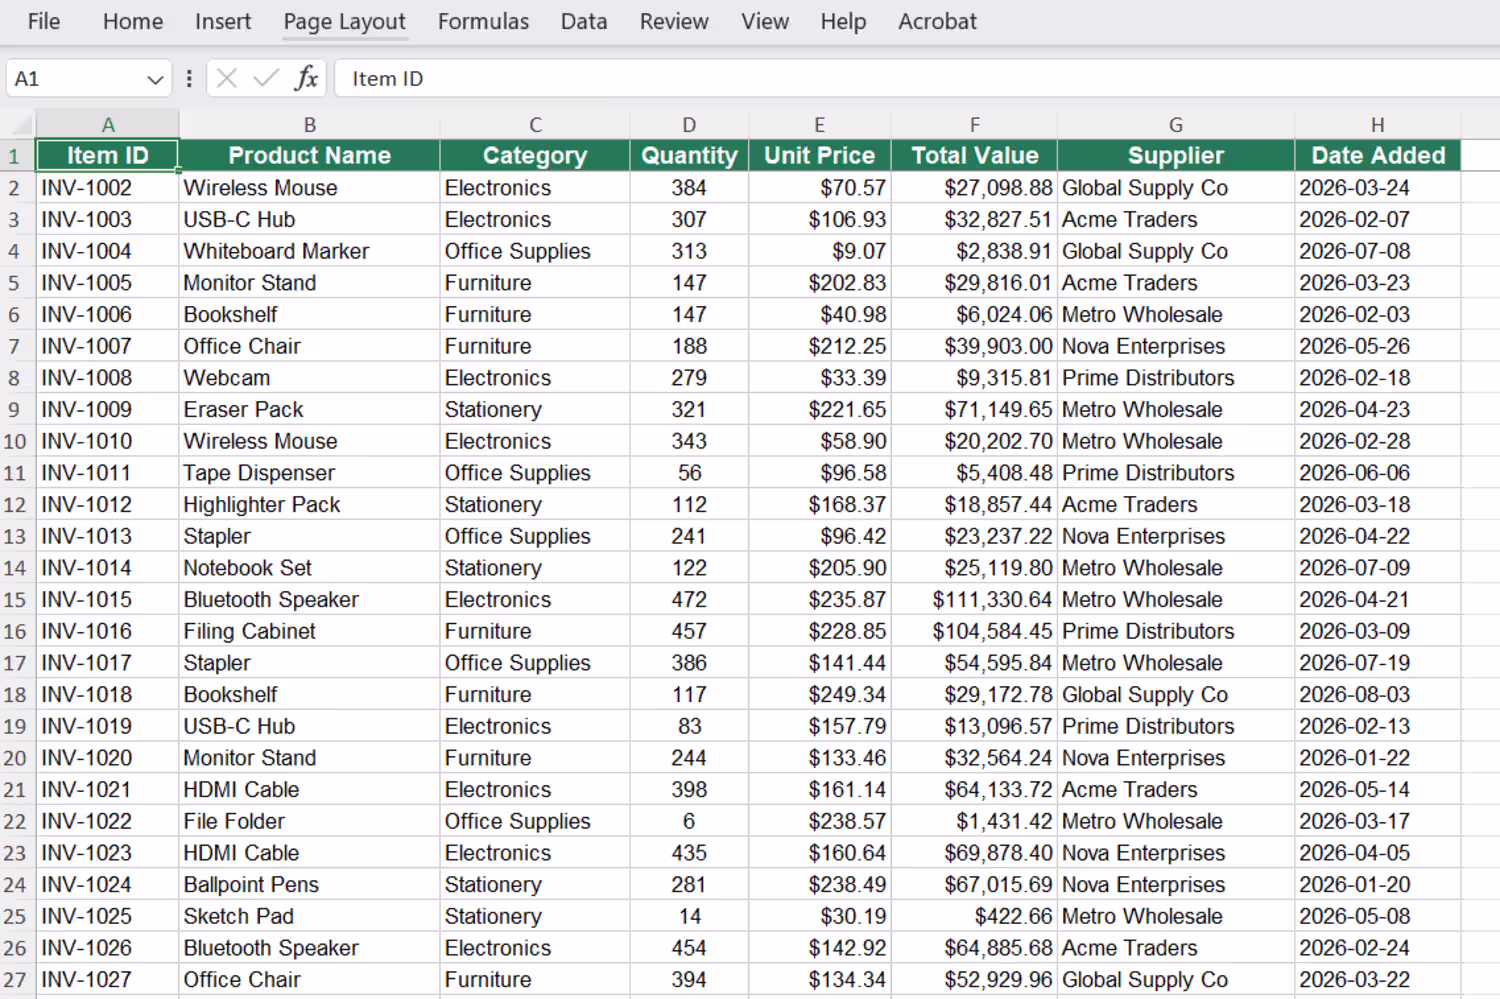The image size is (1500, 999).
Task: Select date 2026-01-22 cell
Action: coord(1378,758)
